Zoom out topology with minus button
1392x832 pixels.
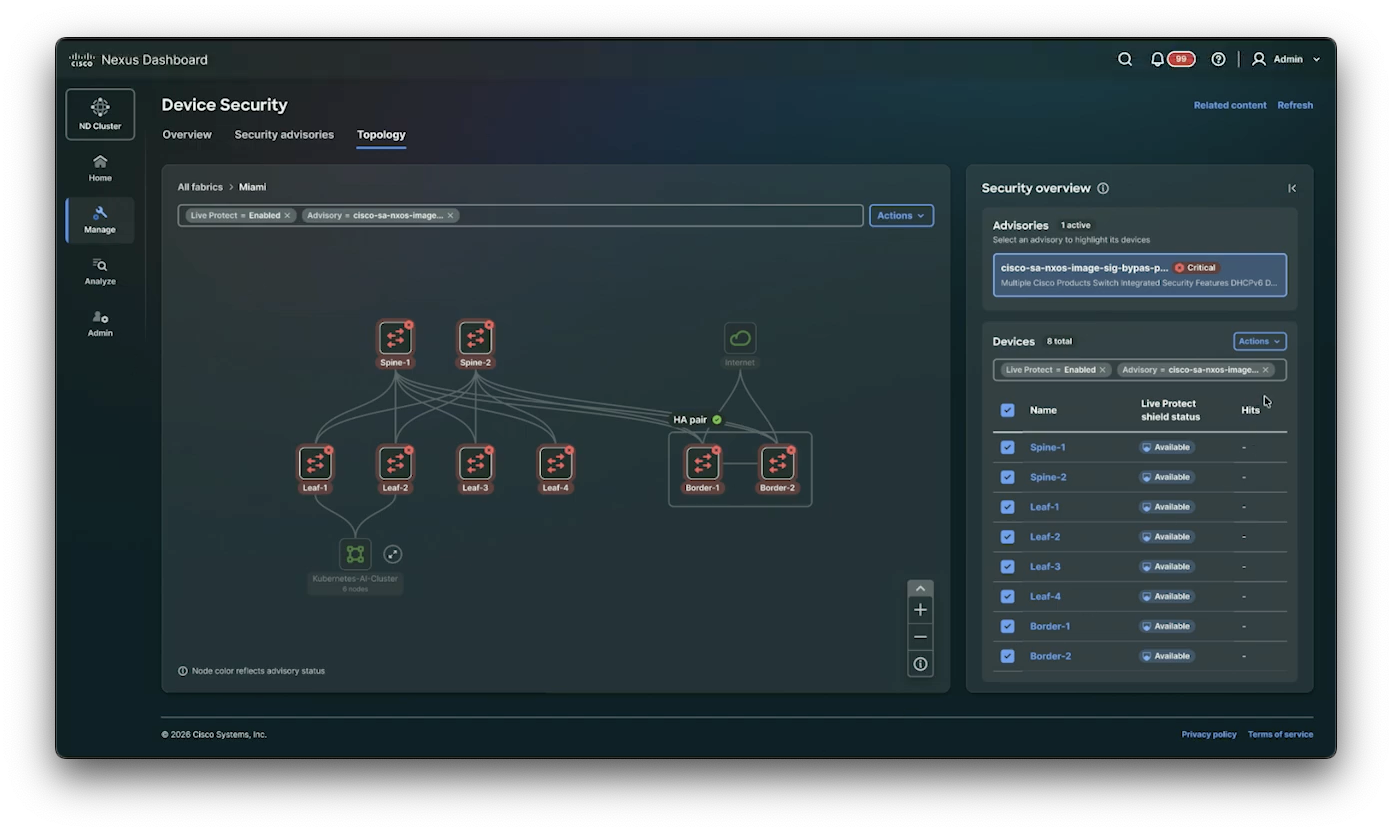tap(920, 637)
